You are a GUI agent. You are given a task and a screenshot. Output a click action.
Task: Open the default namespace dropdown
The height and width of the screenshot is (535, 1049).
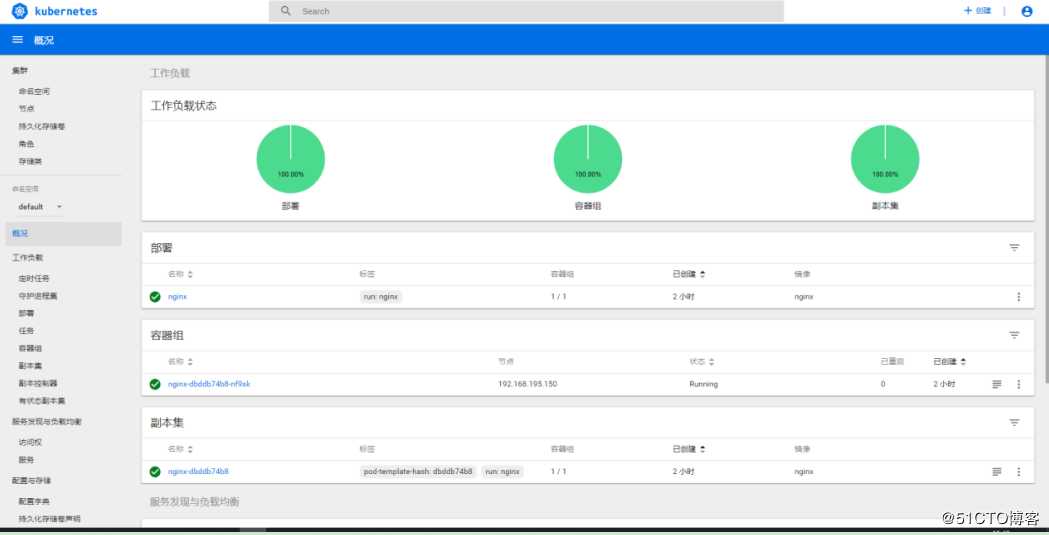[x=39, y=207]
